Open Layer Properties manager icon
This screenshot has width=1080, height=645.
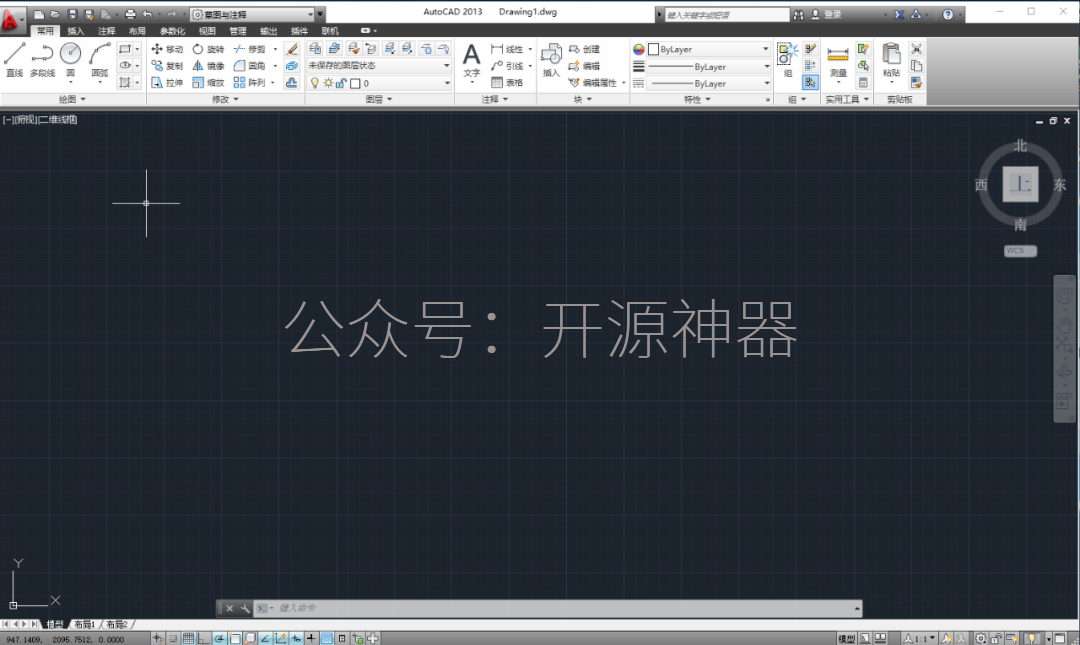(x=315, y=48)
